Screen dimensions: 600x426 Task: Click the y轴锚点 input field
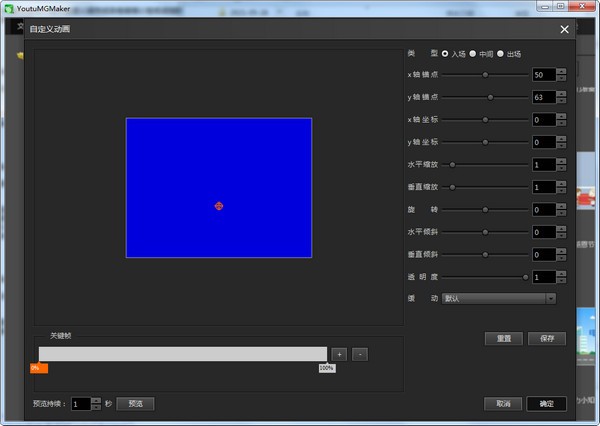point(543,98)
